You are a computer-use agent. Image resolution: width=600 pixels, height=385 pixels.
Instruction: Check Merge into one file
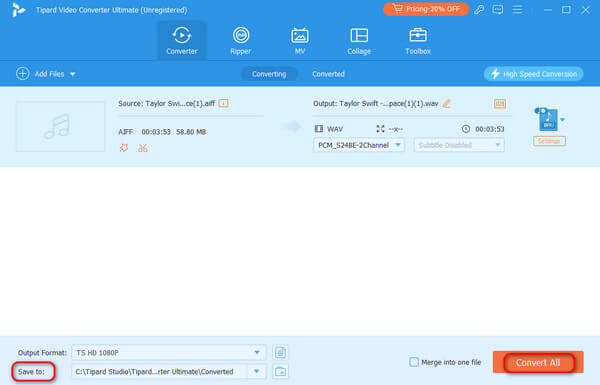pos(414,362)
